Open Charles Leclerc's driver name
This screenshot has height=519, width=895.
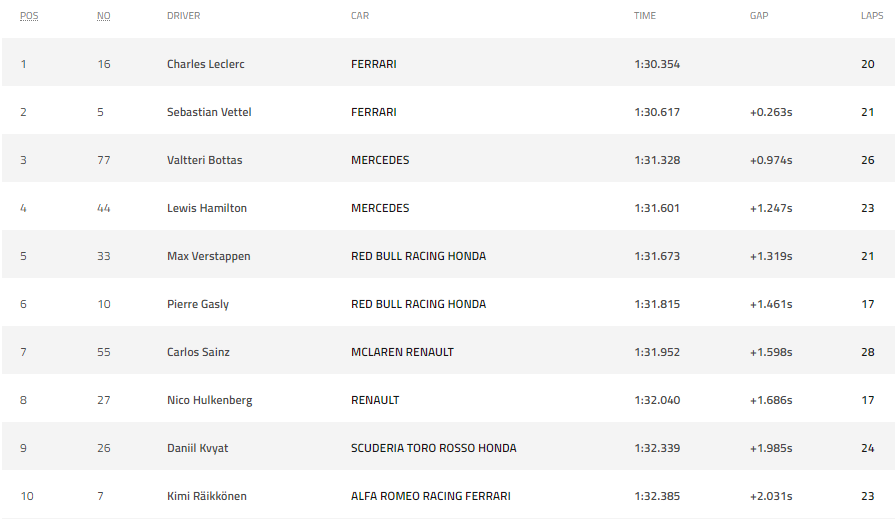(x=205, y=64)
